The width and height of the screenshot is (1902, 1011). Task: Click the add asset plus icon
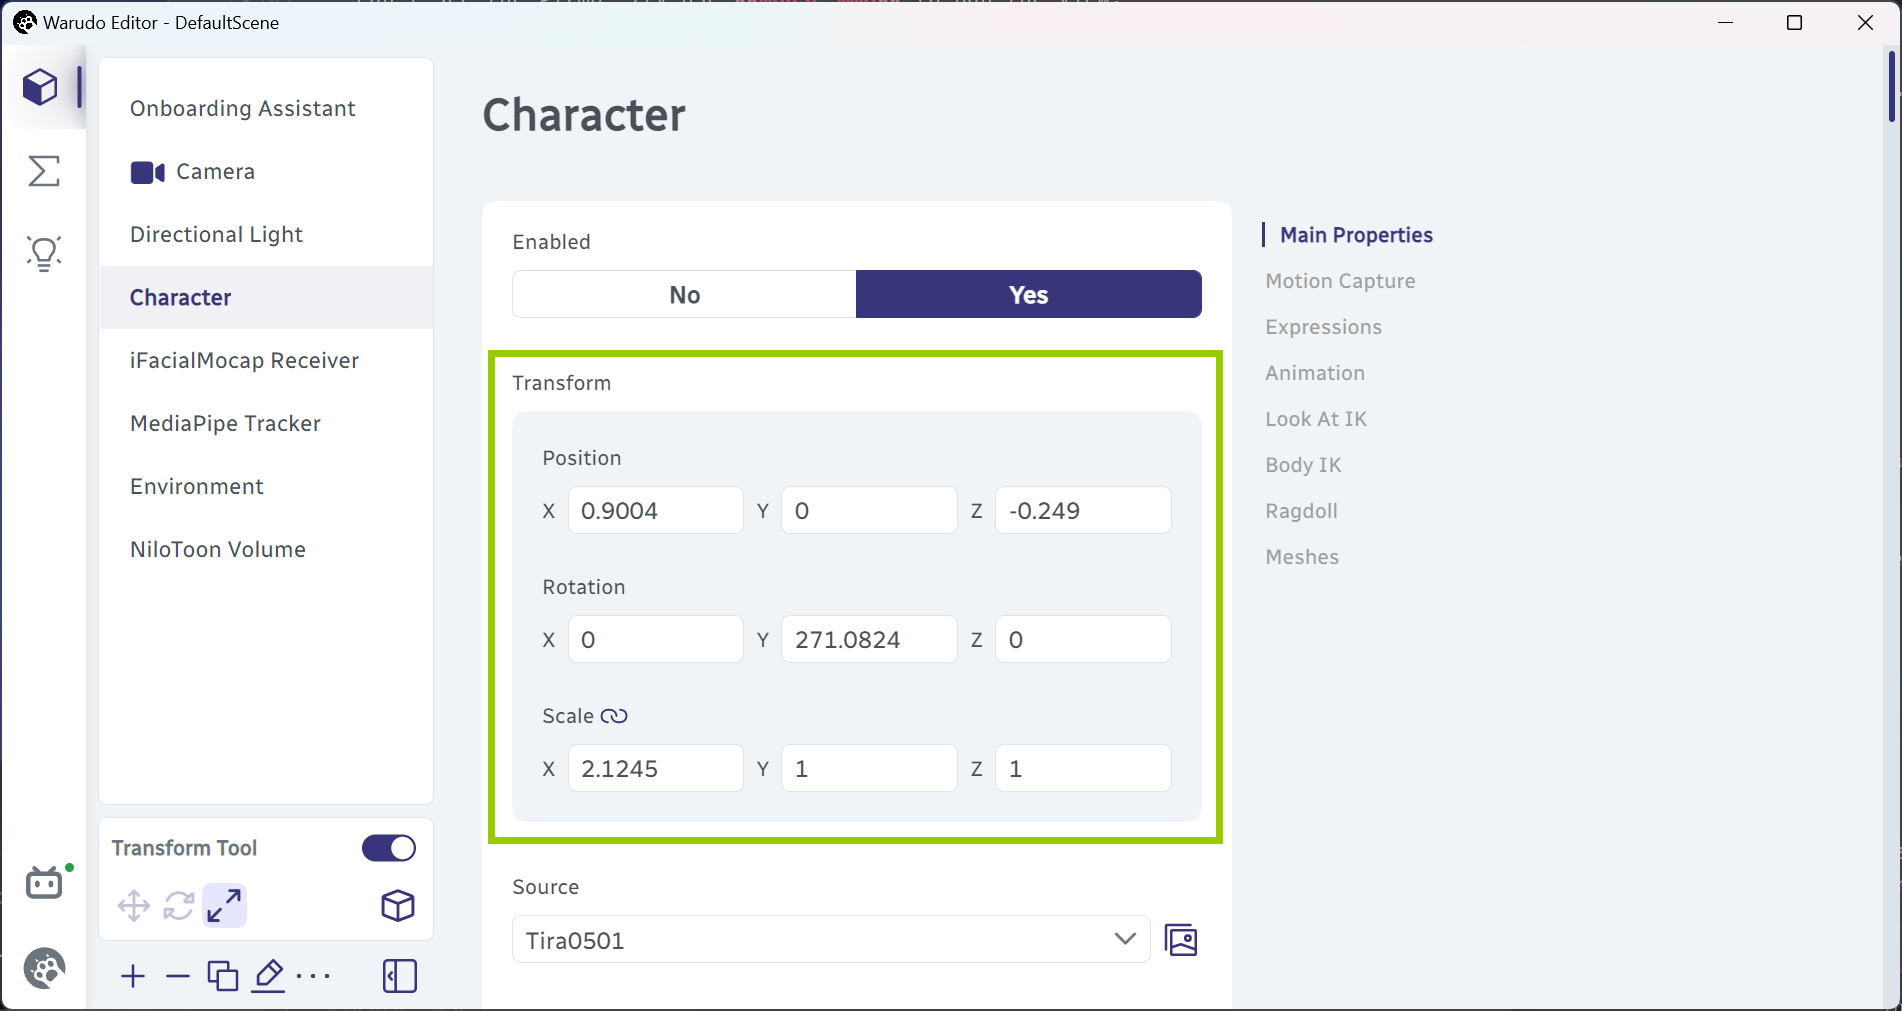133,976
